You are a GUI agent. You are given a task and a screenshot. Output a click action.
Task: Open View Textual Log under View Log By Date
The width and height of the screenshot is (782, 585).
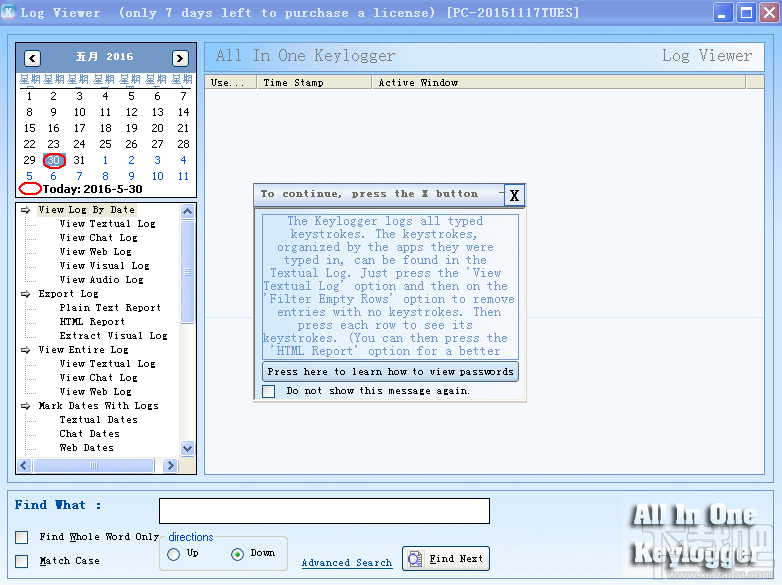tap(107, 224)
